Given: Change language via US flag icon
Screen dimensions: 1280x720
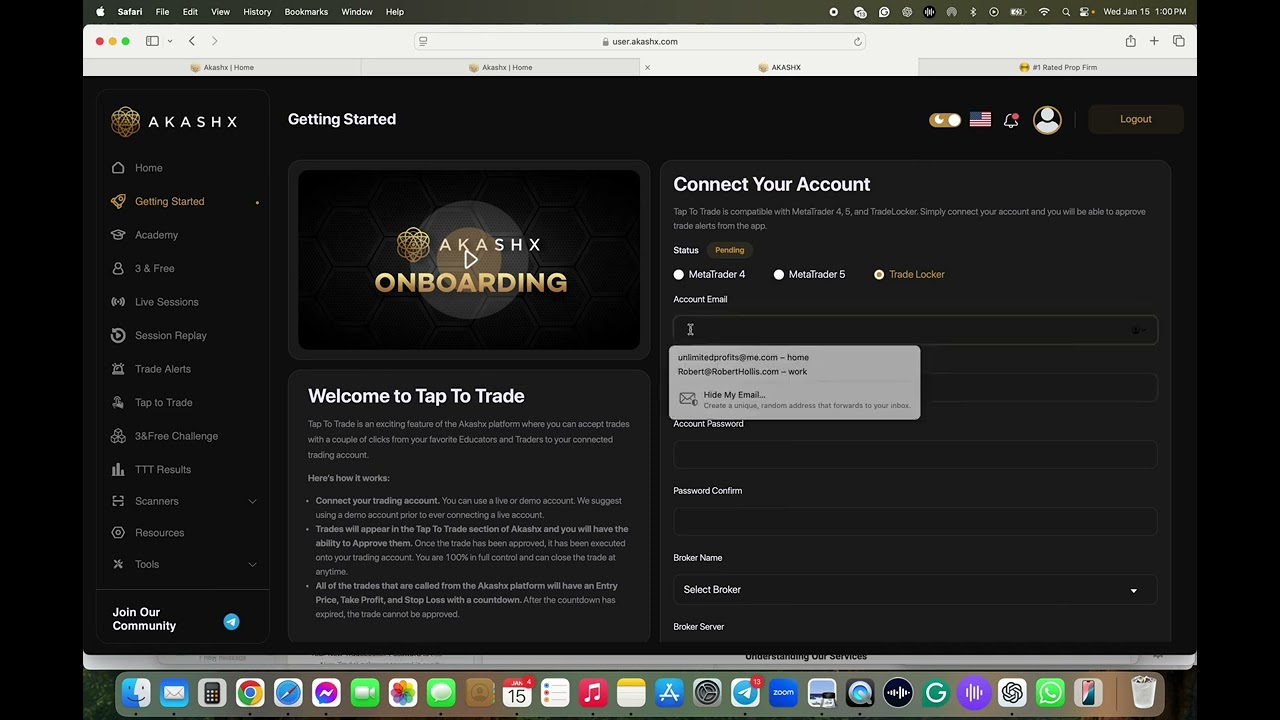Looking at the screenshot, I should pyautogui.click(x=980, y=120).
